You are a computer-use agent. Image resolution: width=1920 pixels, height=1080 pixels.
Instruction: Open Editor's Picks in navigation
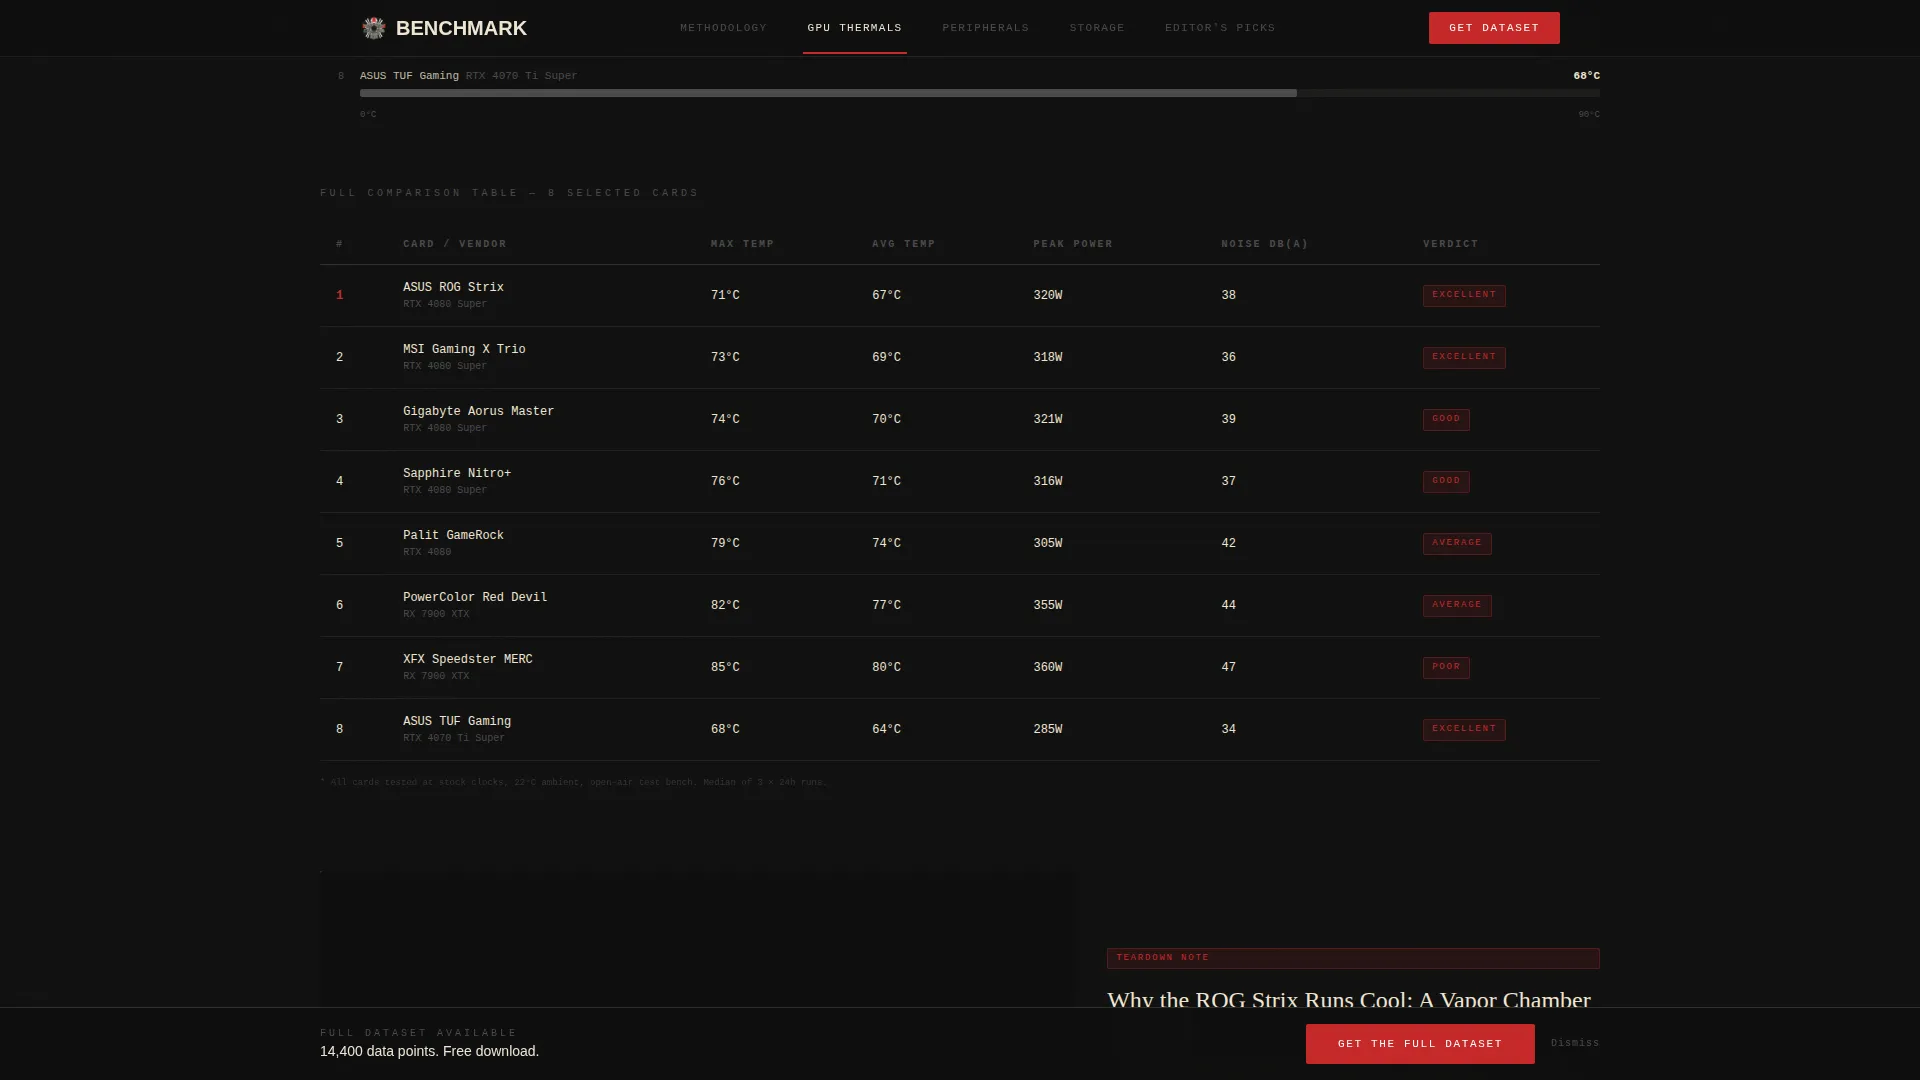[1220, 28]
